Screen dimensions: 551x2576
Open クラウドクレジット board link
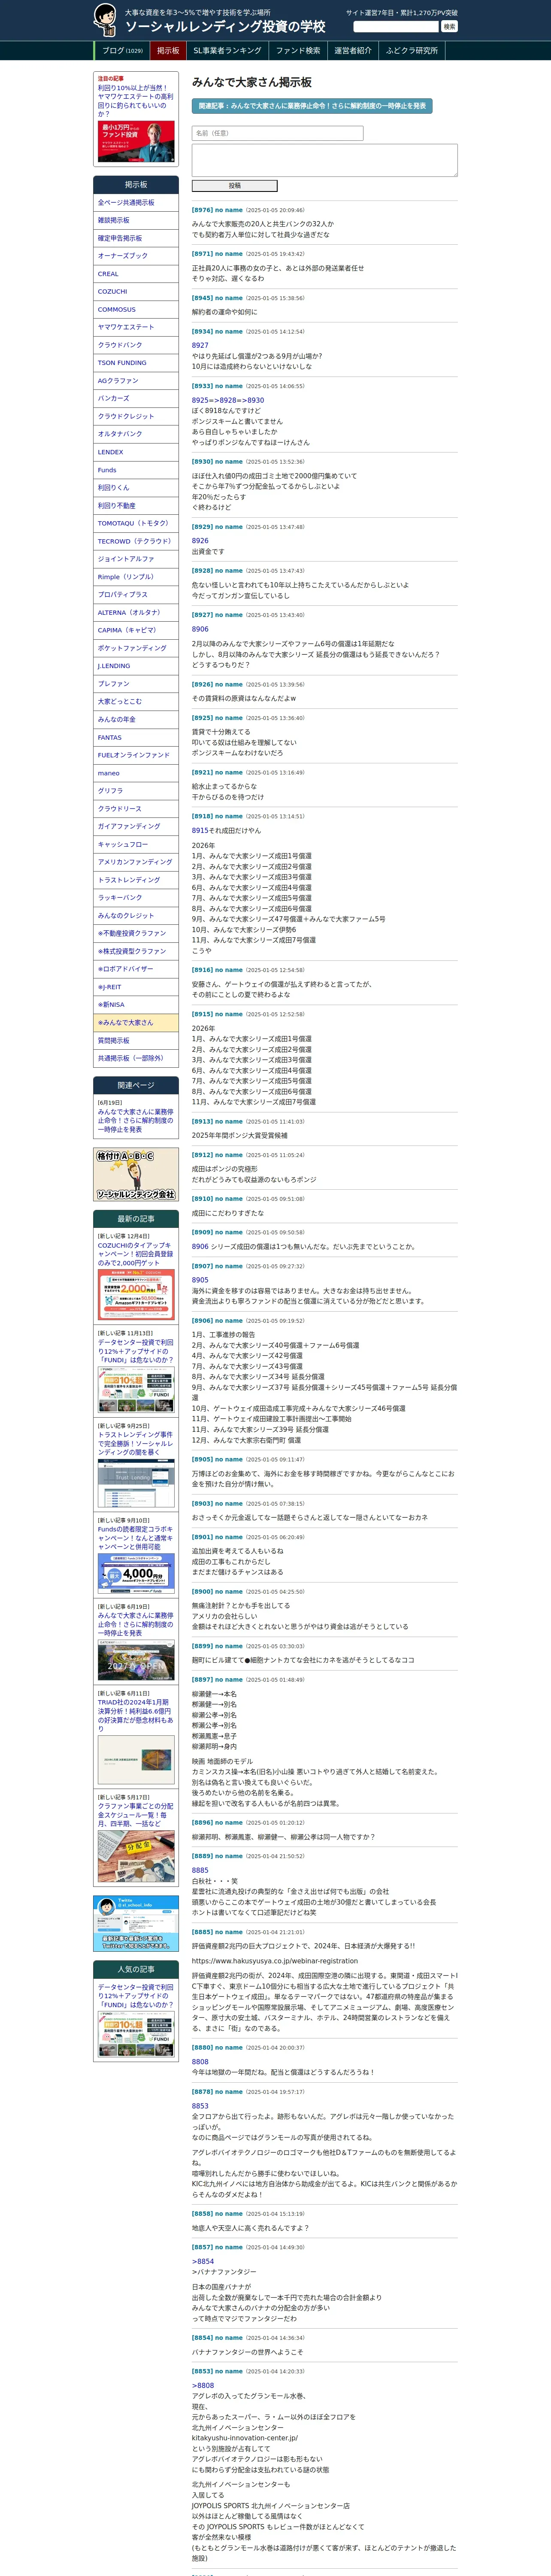point(136,416)
